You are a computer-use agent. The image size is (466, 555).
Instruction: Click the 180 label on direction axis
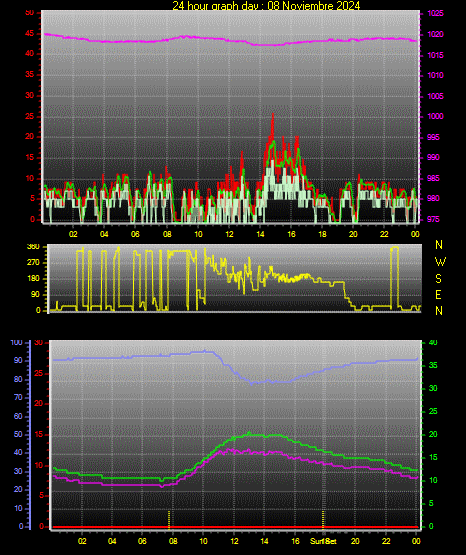tap(33, 279)
